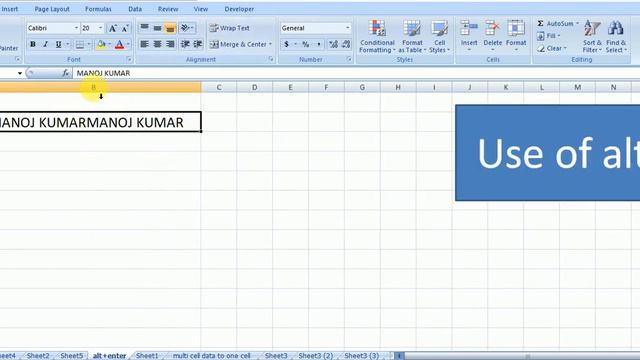Open the Developer ribbon tab
This screenshot has height=360, width=640.
tap(239, 9)
